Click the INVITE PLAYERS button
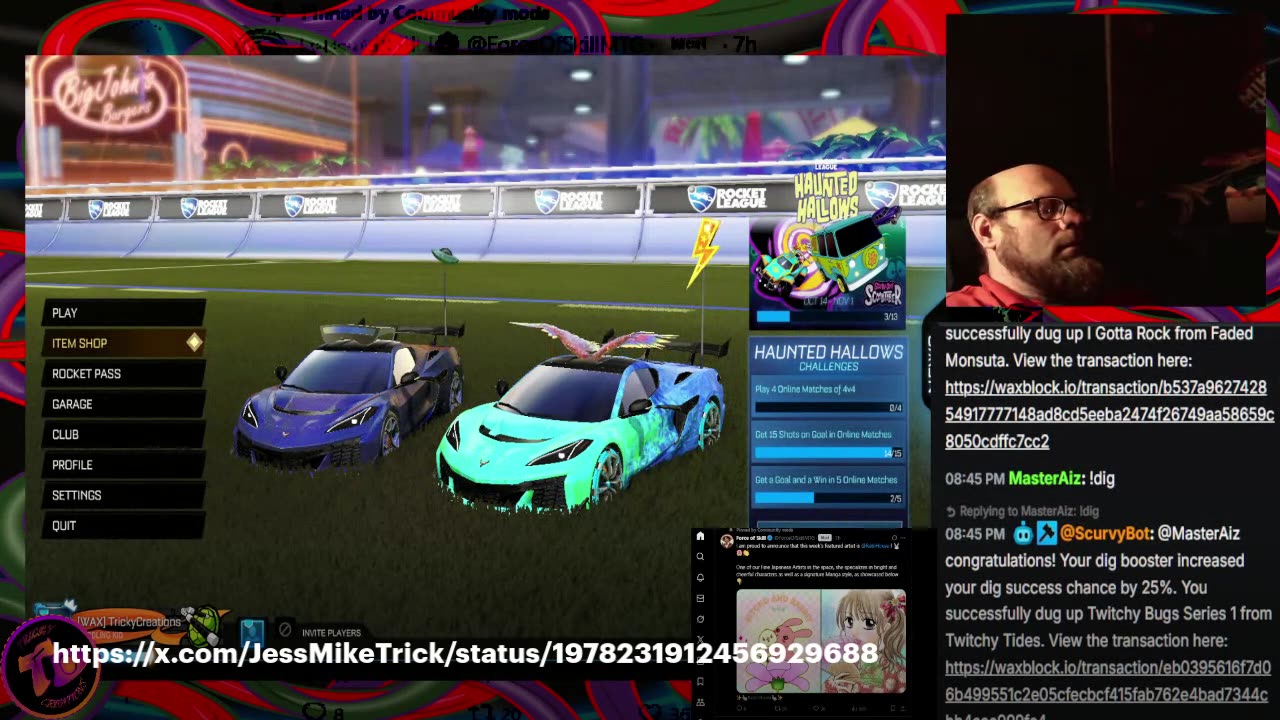The height and width of the screenshot is (720, 1280). [331, 633]
